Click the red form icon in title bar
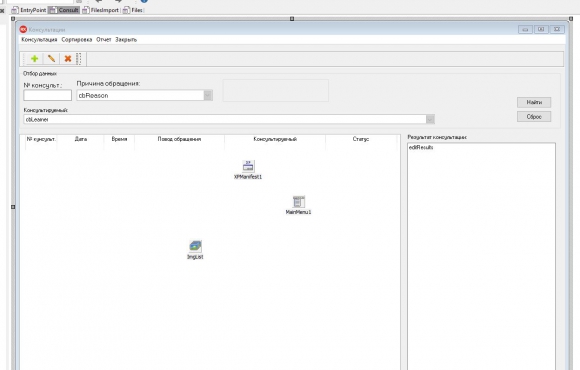The height and width of the screenshot is (370, 580). (23, 29)
